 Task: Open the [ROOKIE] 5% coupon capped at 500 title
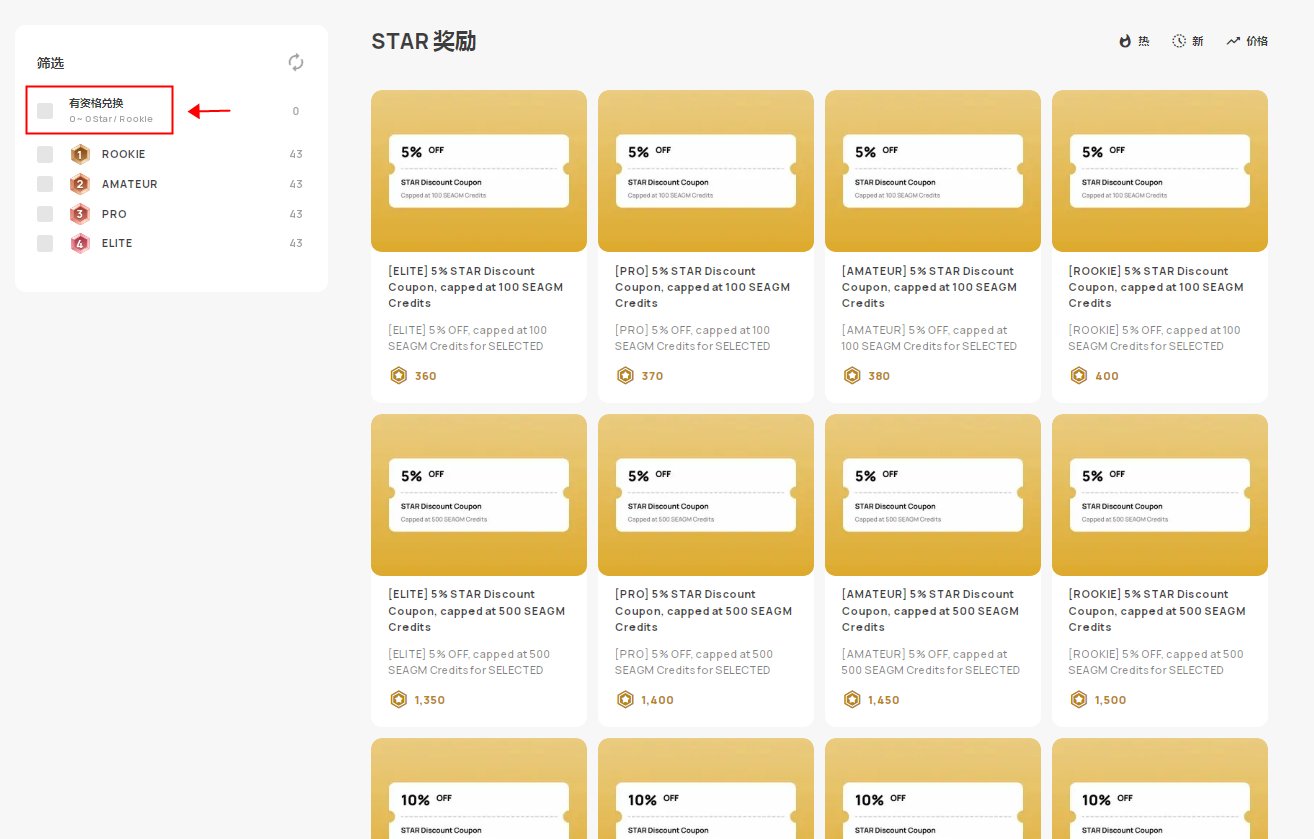tap(1157, 611)
